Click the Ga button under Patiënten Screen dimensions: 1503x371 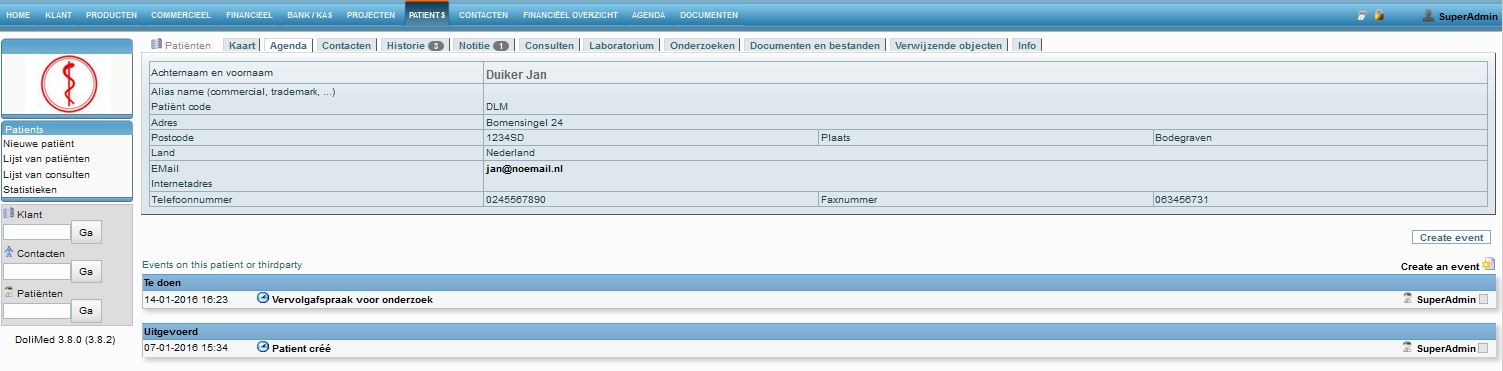87,311
